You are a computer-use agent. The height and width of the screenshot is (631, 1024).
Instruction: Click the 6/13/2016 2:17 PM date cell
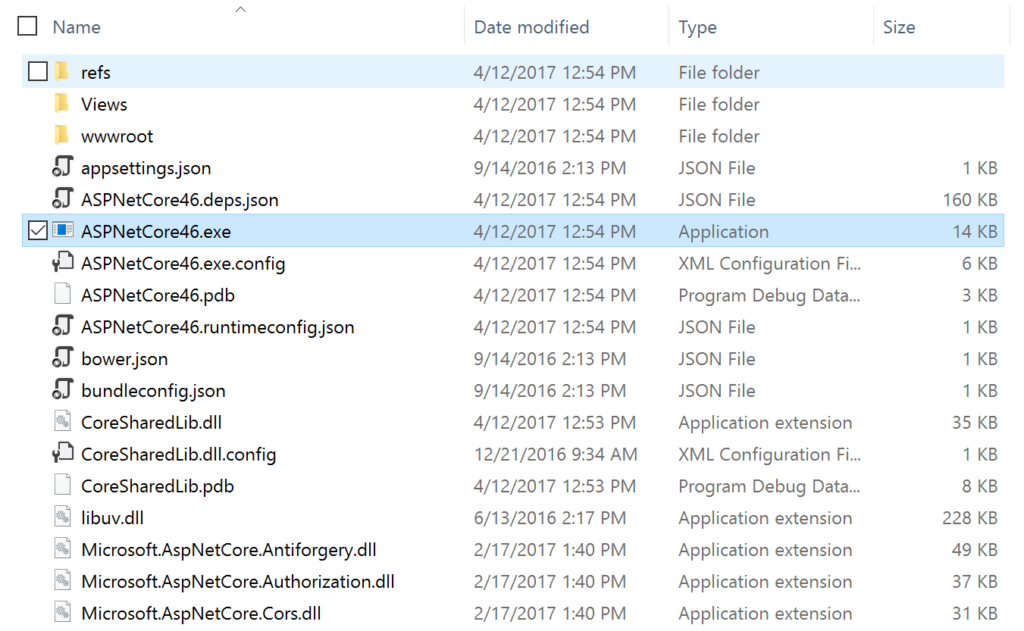pyautogui.click(x=550, y=518)
